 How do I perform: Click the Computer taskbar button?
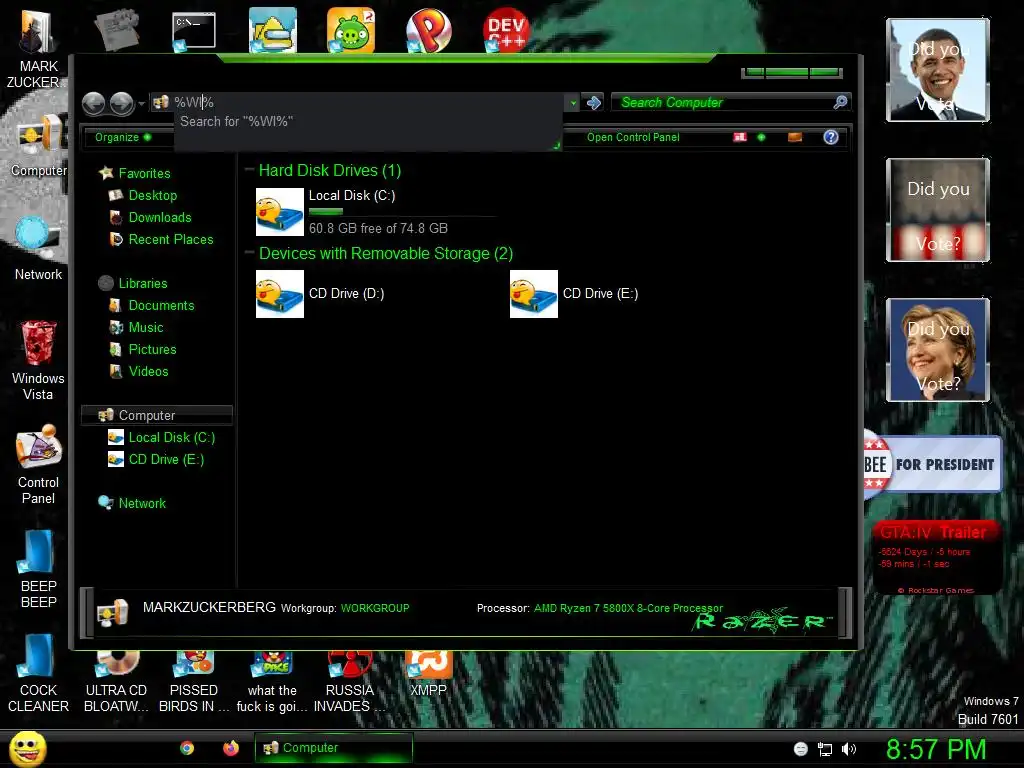coord(334,748)
